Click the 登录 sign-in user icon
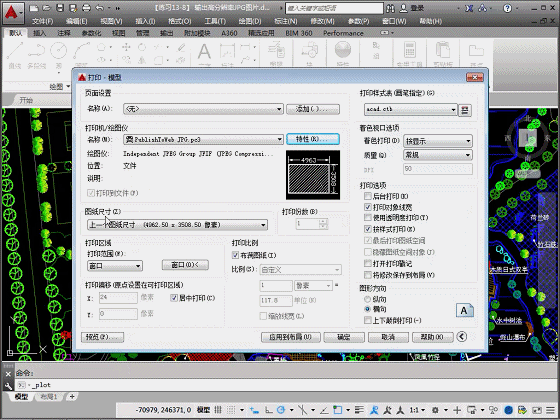This screenshot has height=420, width=560. tap(403, 8)
